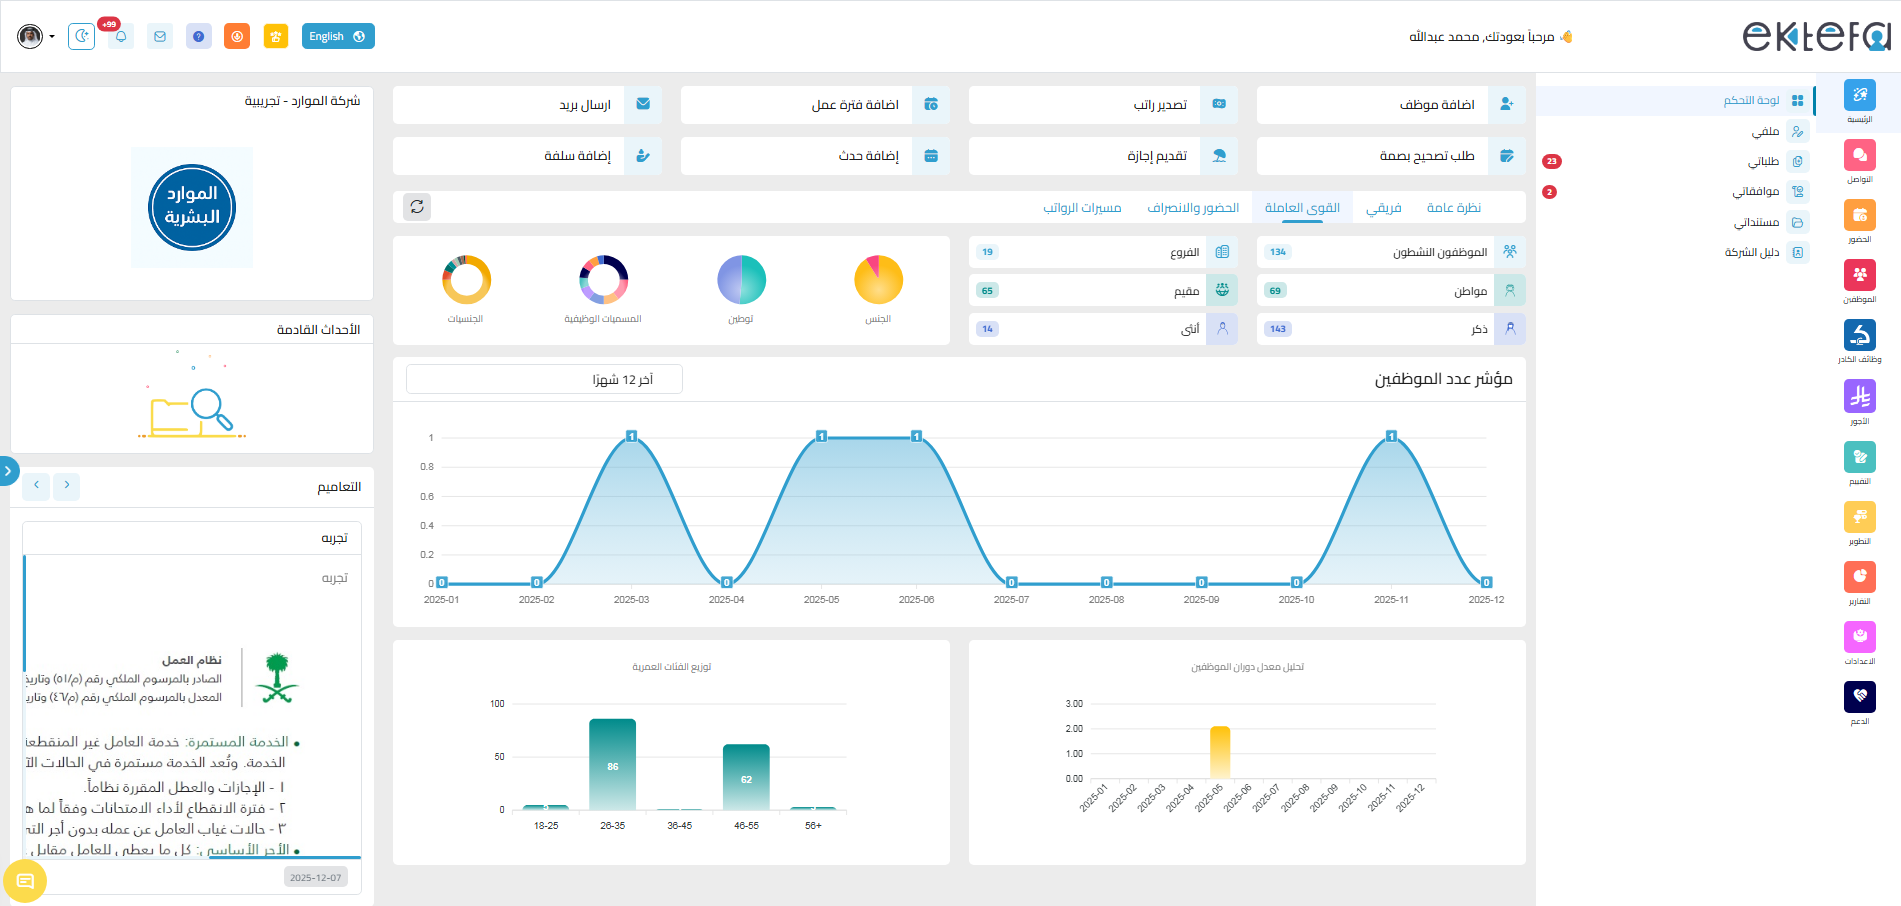Refresh the dashboard statistics with reload icon

click(x=417, y=207)
